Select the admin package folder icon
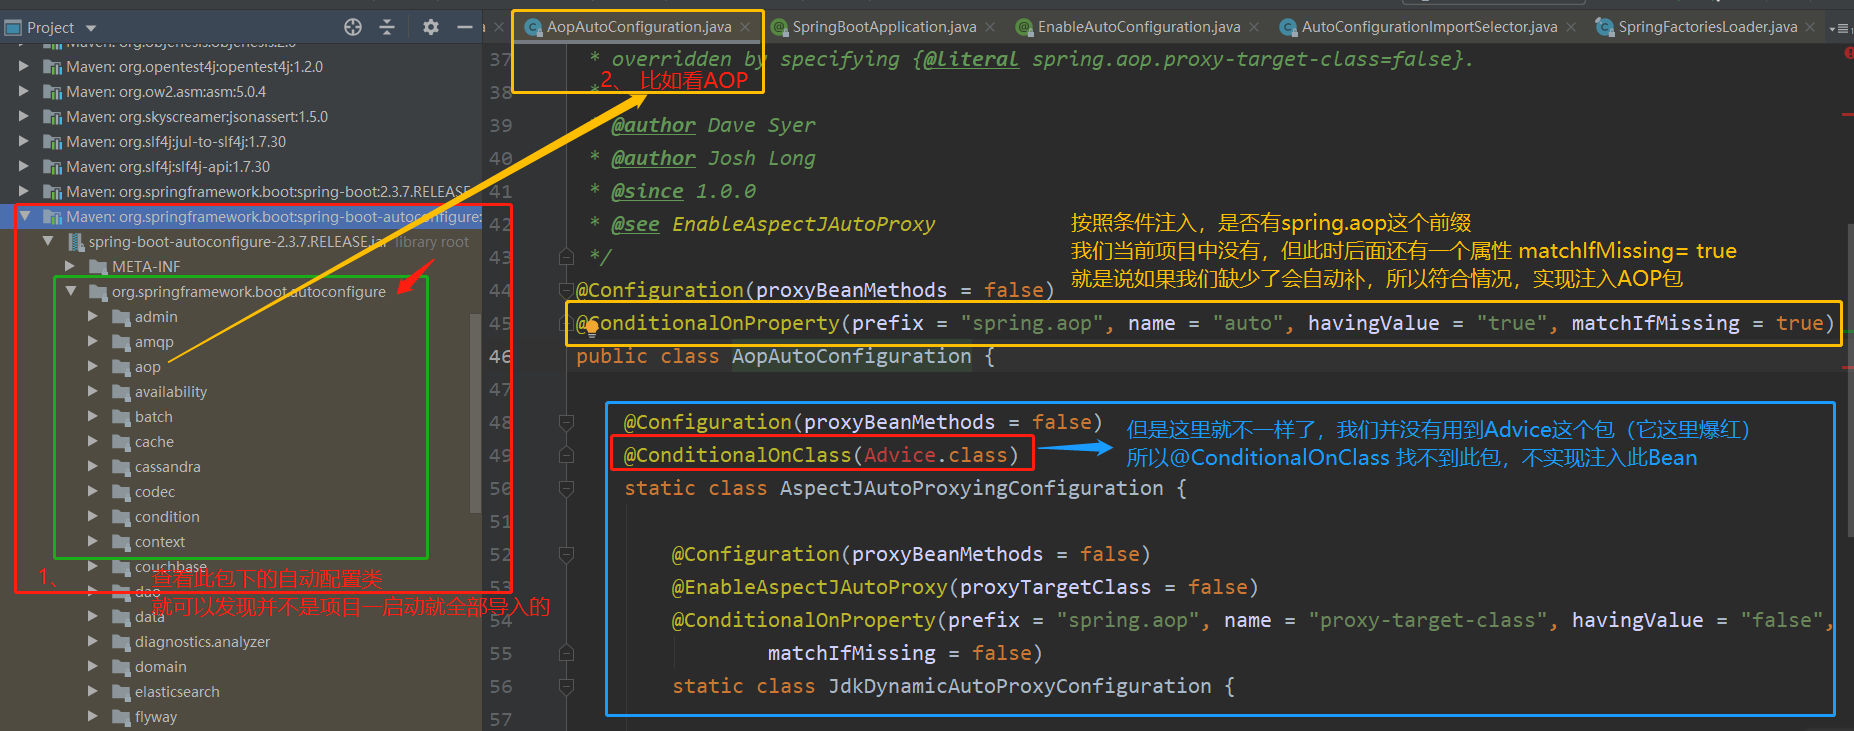The width and height of the screenshot is (1854, 731). [x=121, y=317]
